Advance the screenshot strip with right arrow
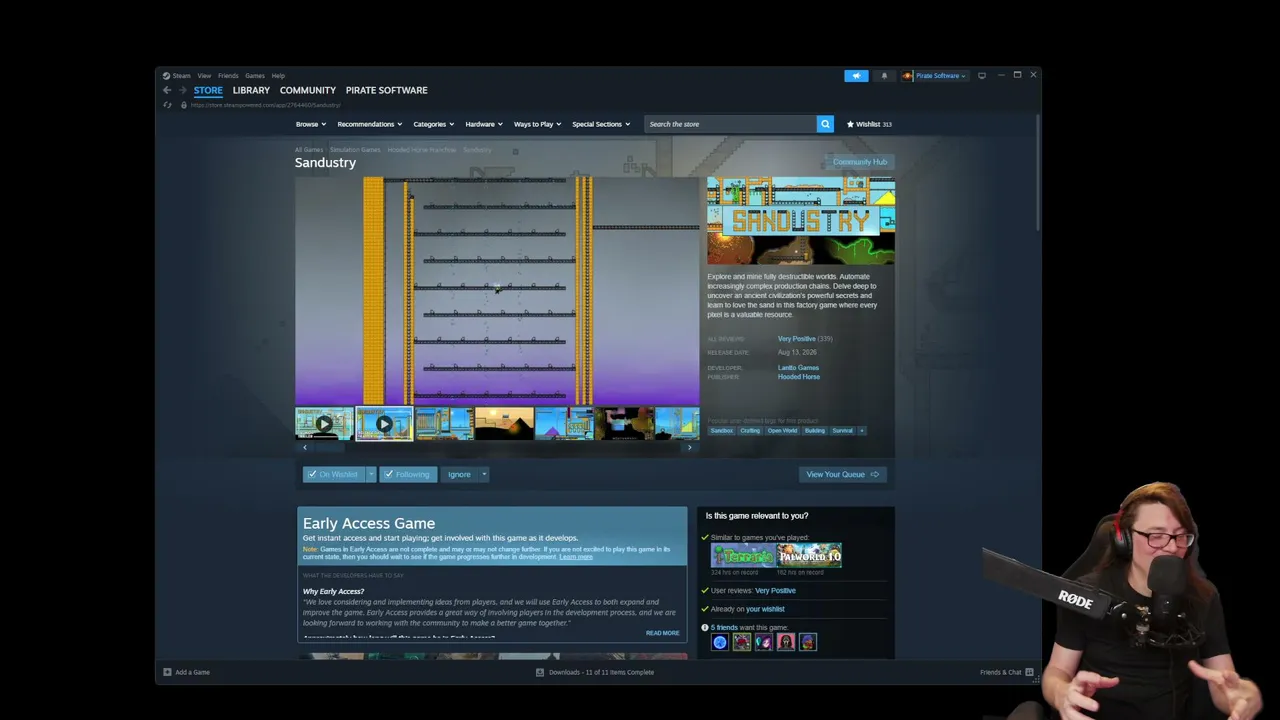This screenshot has height=720, width=1280. pos(689,447)
